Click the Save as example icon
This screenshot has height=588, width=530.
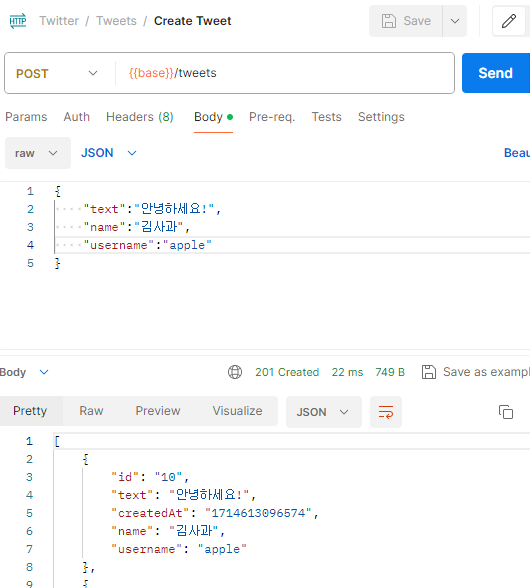coord(429,372)
